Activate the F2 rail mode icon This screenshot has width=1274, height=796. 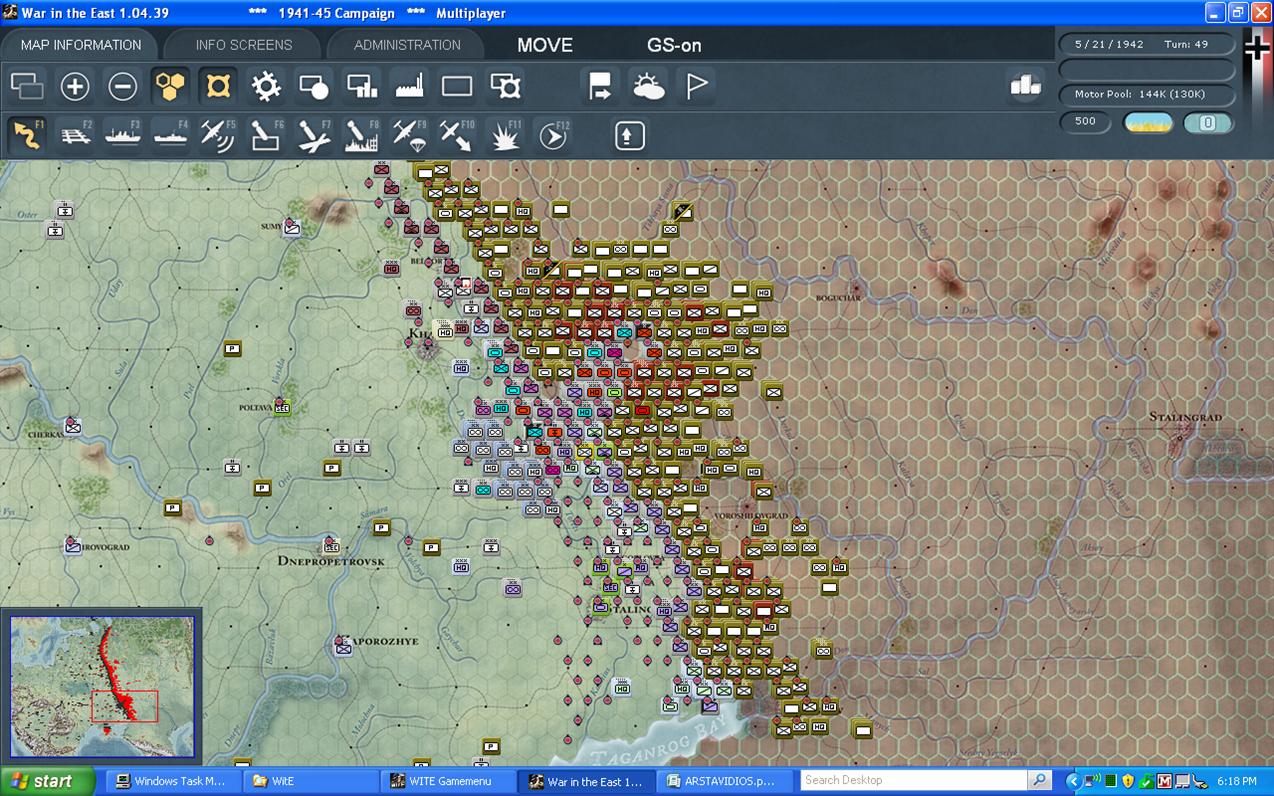coord(76,135)
